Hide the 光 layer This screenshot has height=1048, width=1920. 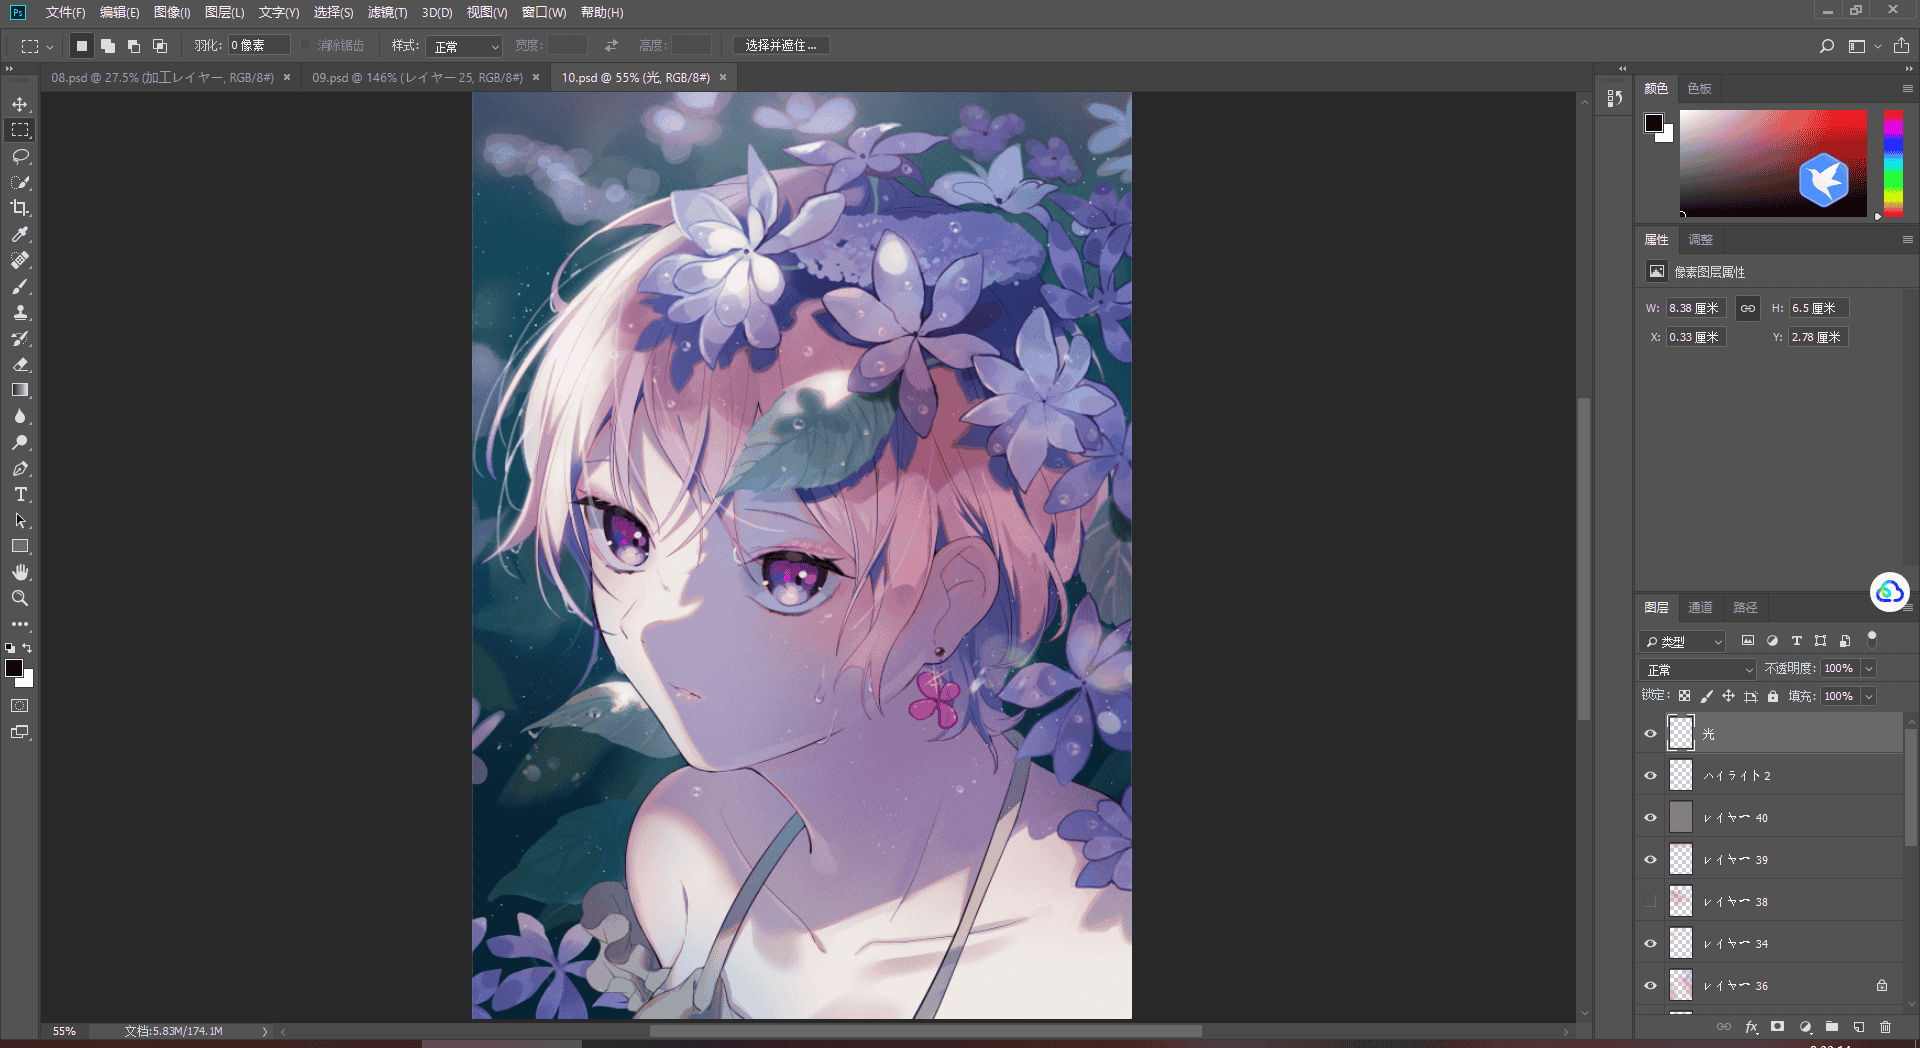tap(1650, 734)
